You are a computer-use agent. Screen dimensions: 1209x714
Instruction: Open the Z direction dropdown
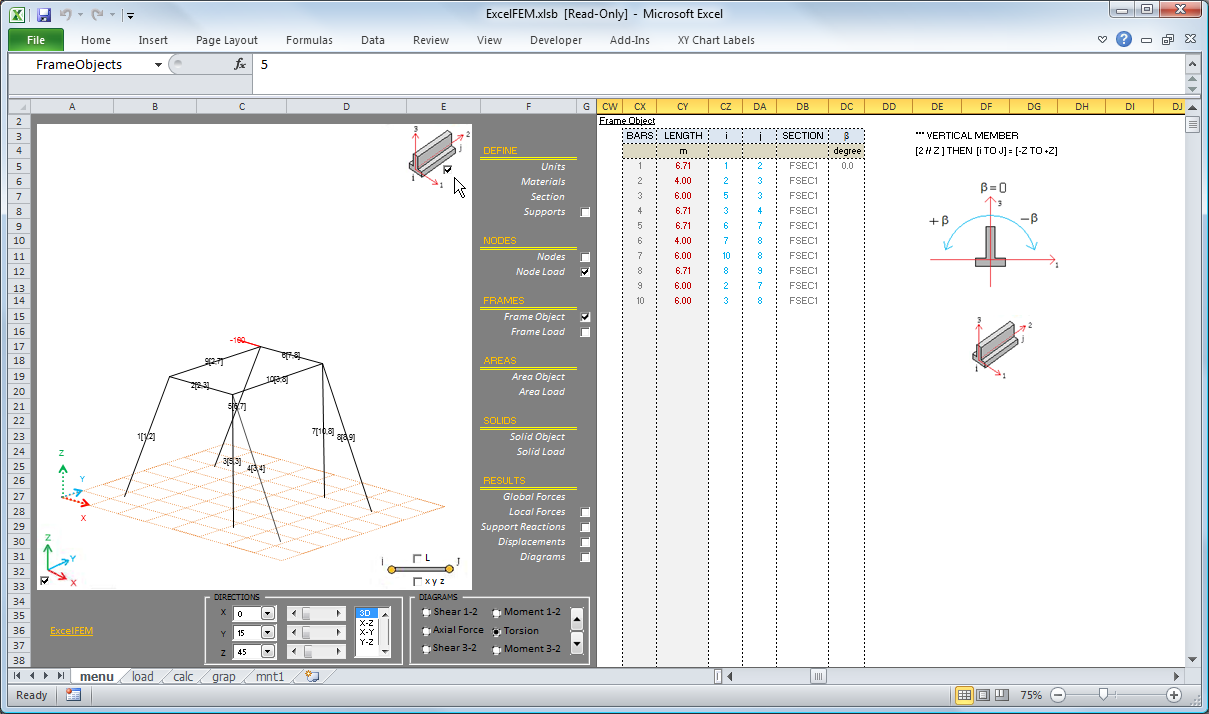tap(268, 652)
